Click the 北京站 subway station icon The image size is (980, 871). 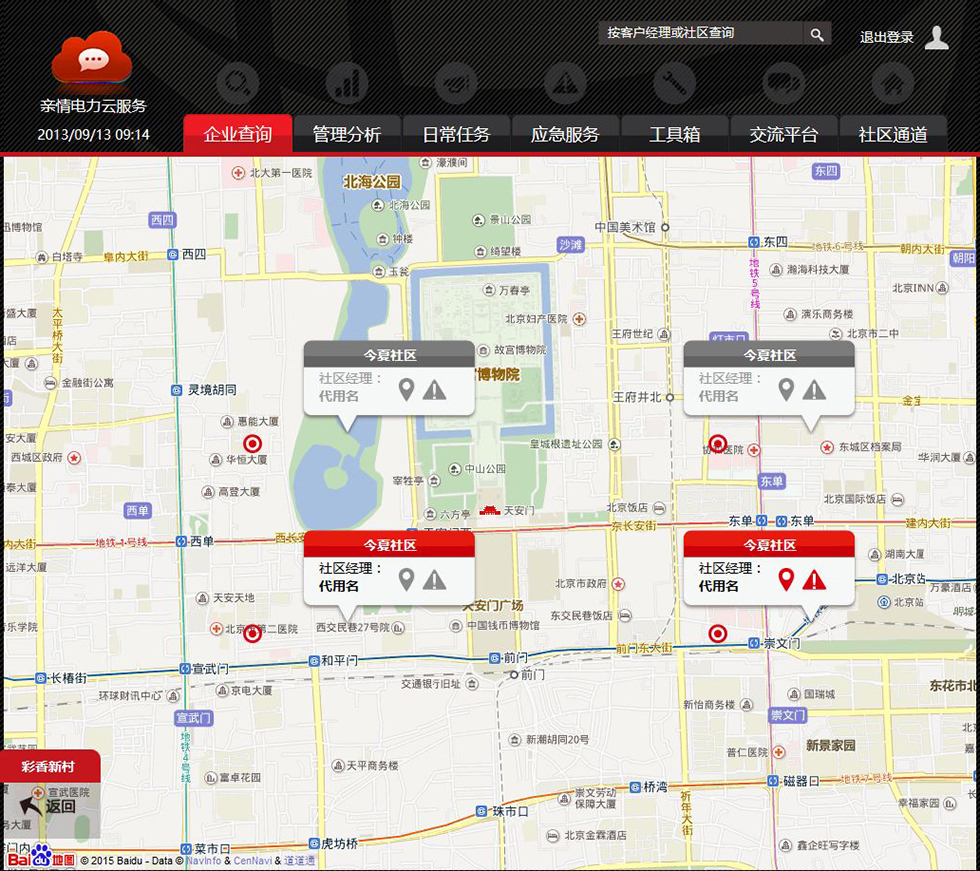(881, 579)
